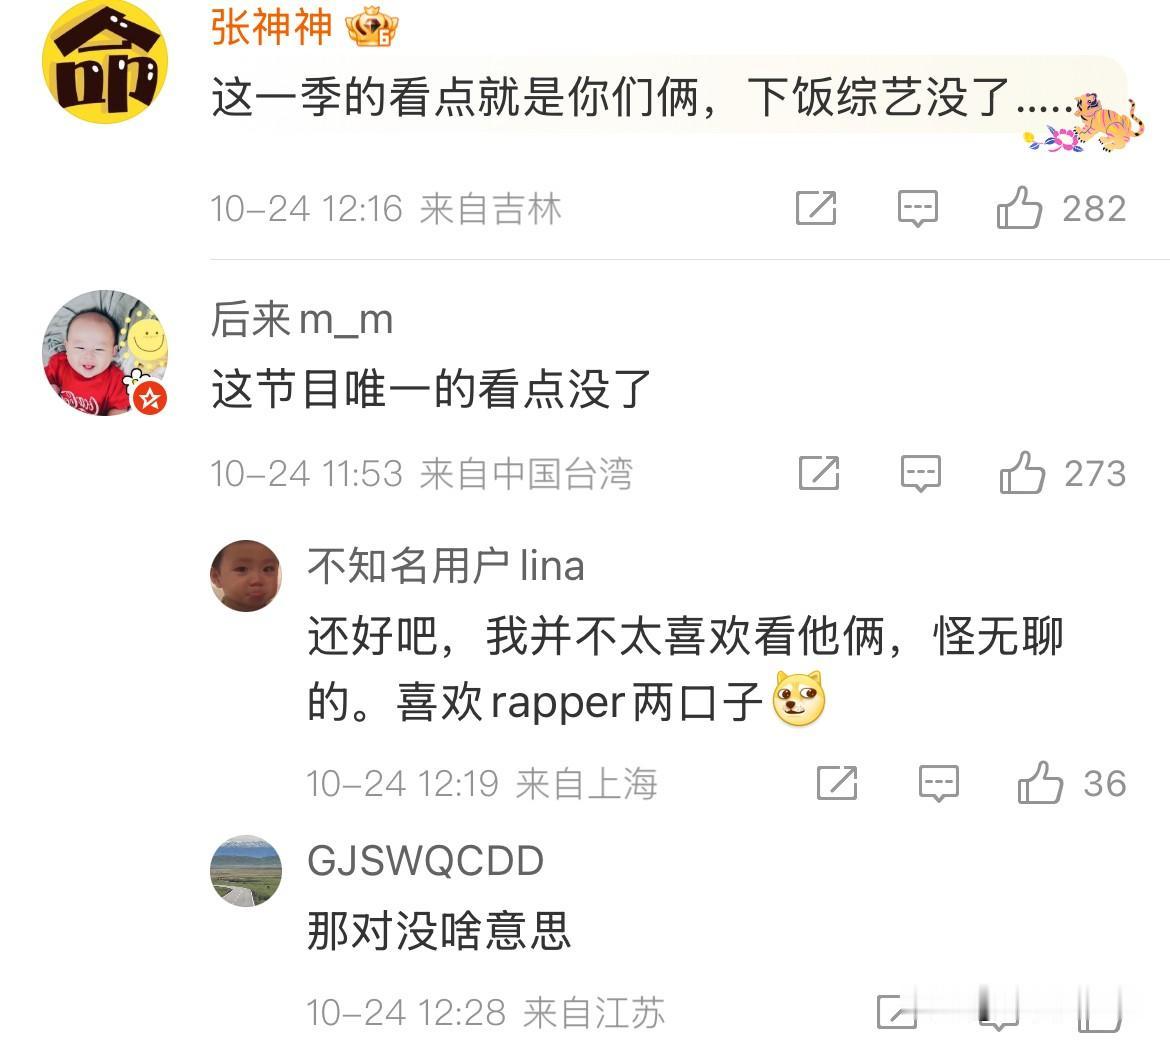
Task: Share GJSWQCDD's reply from 江苏
Action: [x=897, y=1012]
